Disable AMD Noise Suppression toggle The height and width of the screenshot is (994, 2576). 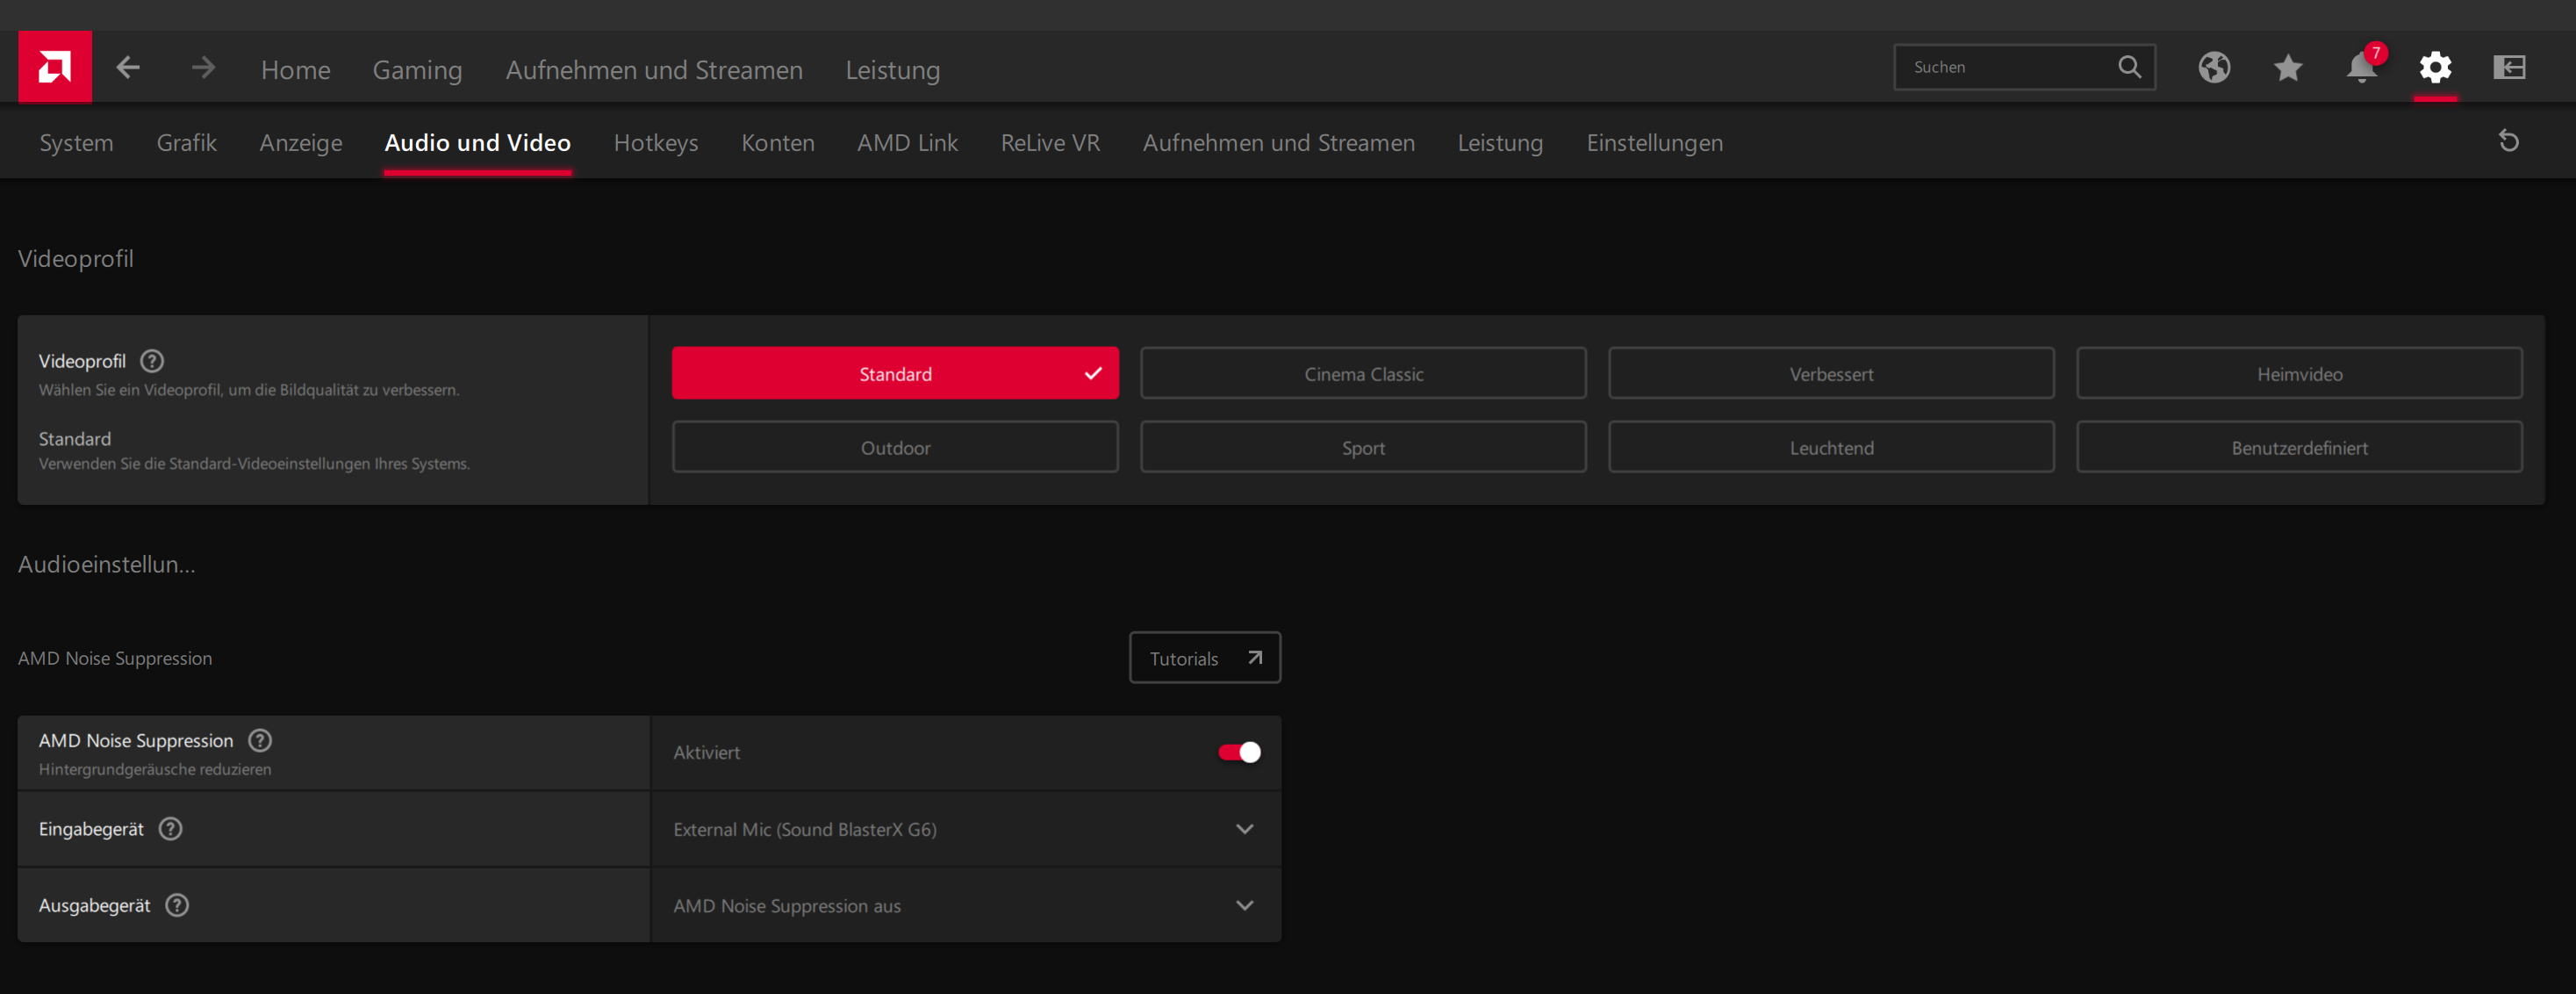(1239, 752)
